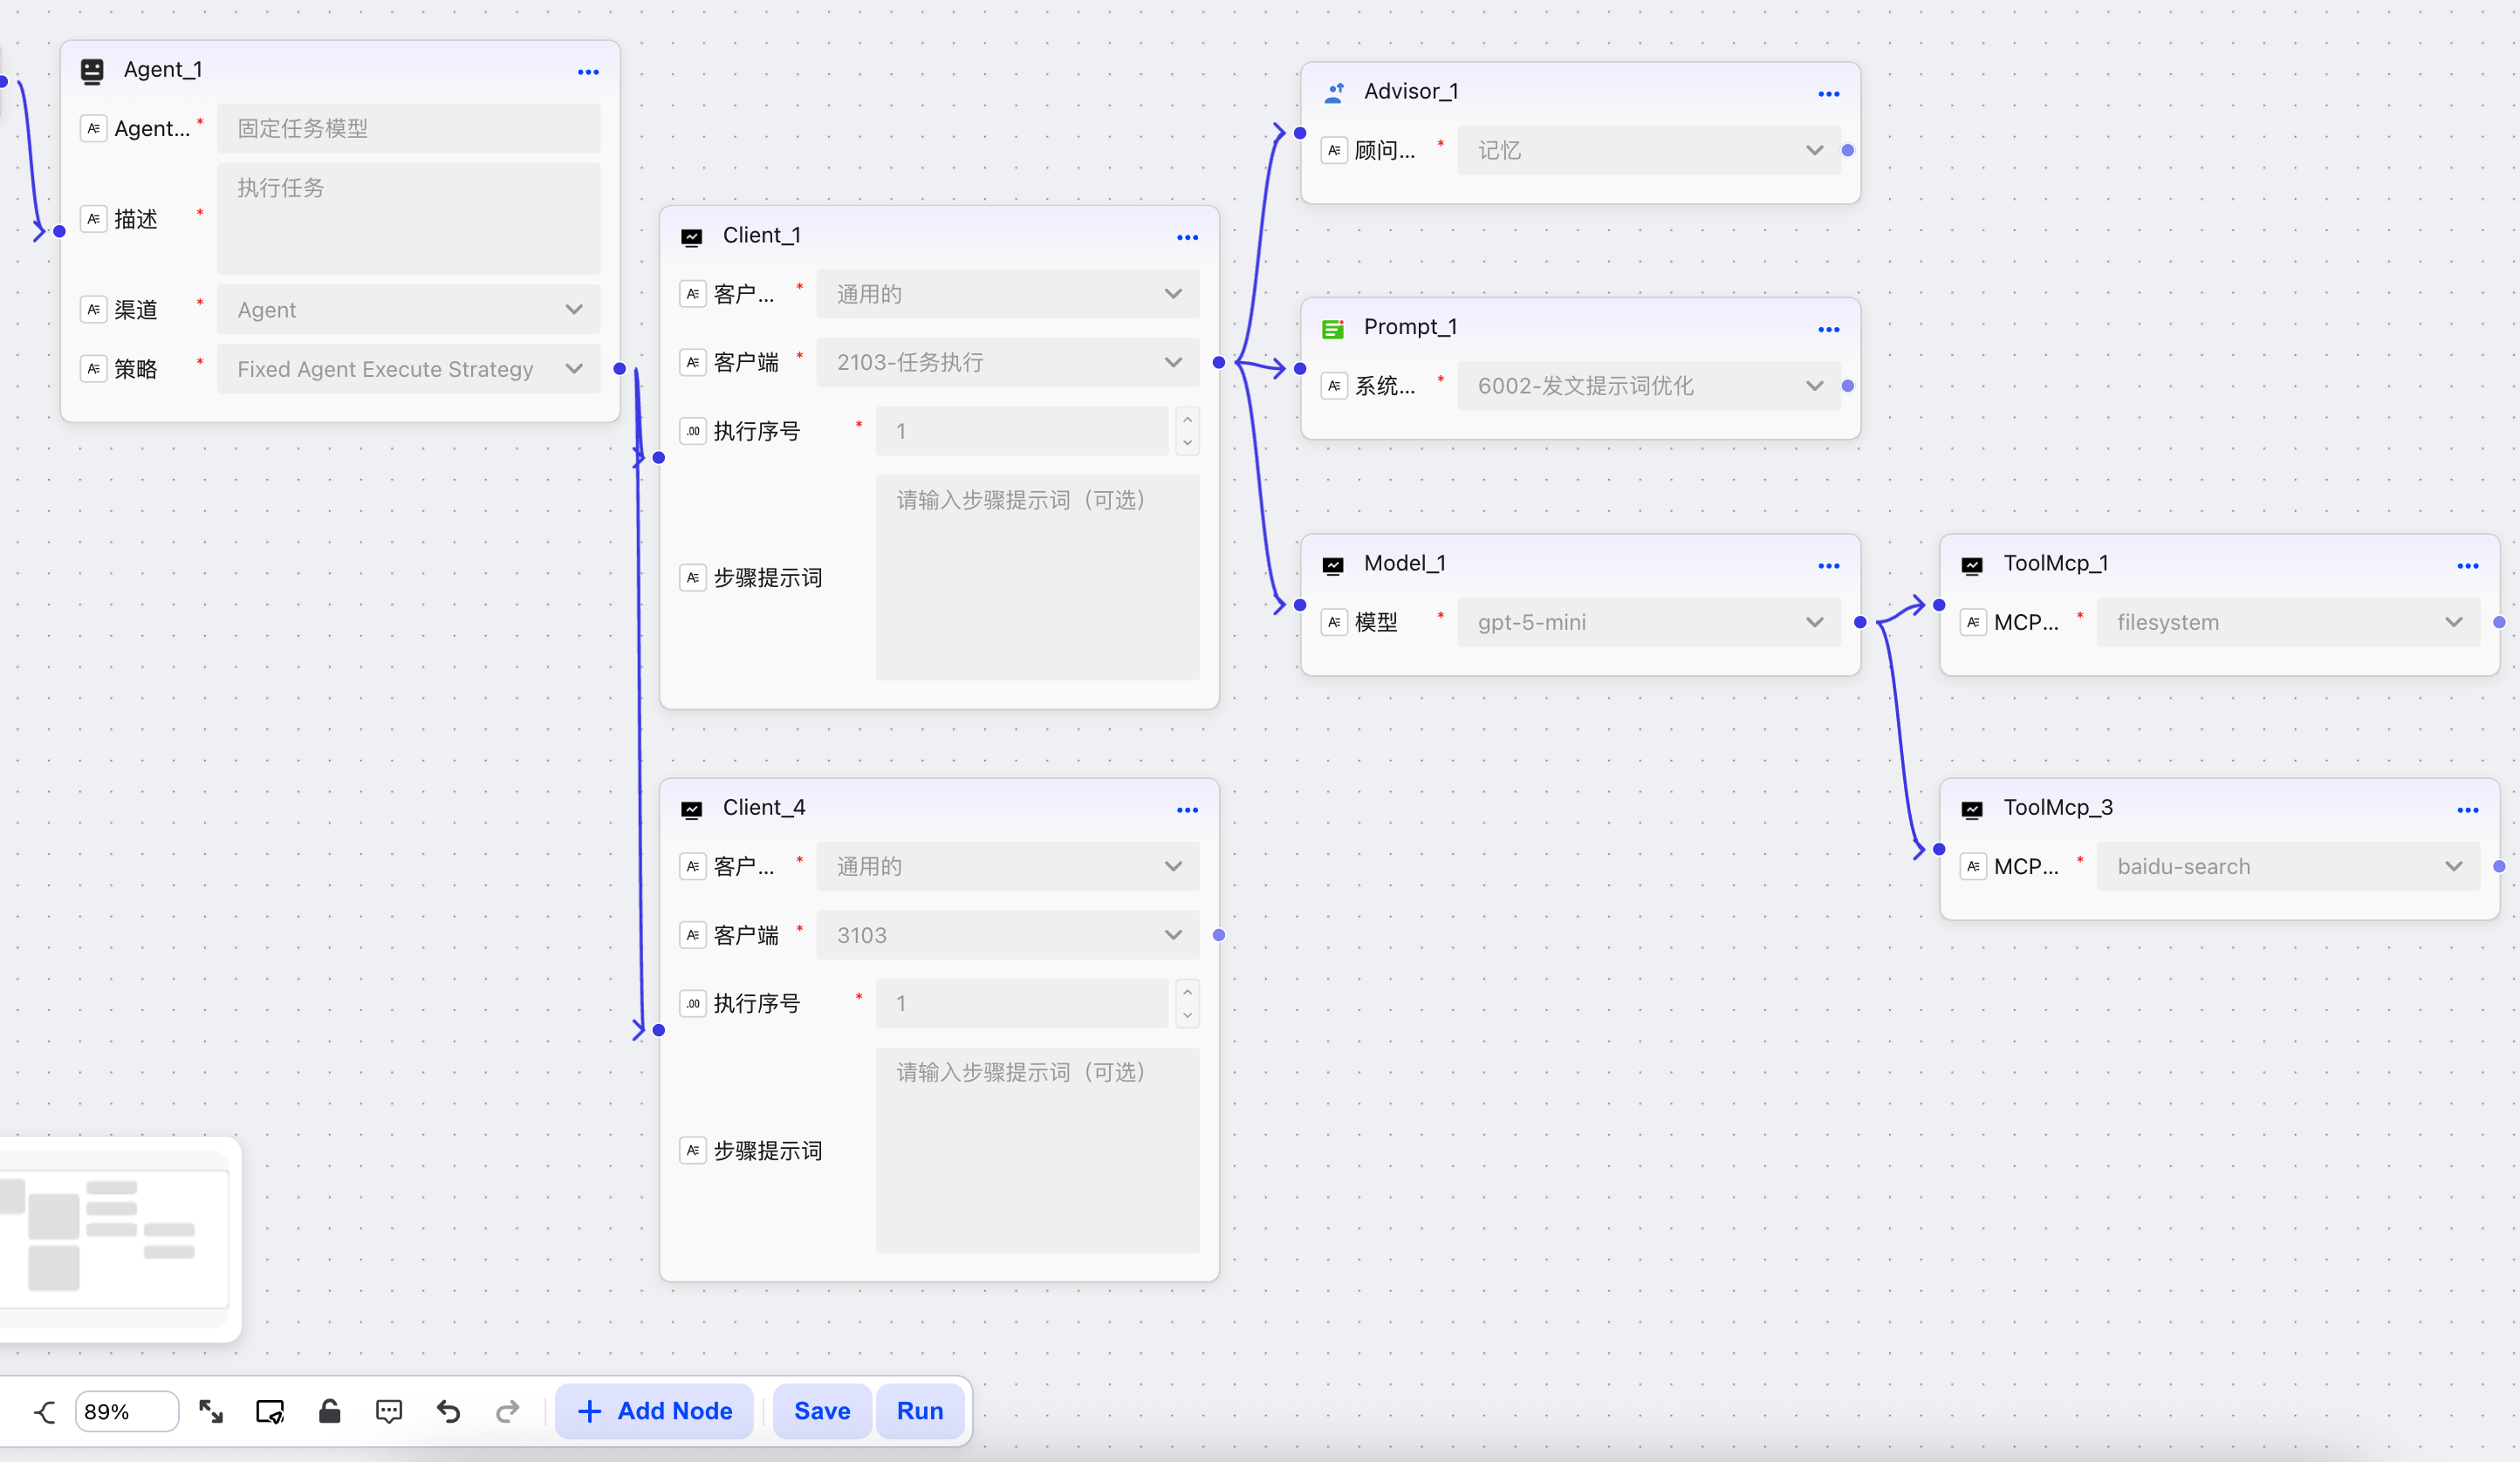This screenshot has width=2520, height=1462.
Task: Open ToolMcp_3 node's three-dot menu
Action: 2467,810
